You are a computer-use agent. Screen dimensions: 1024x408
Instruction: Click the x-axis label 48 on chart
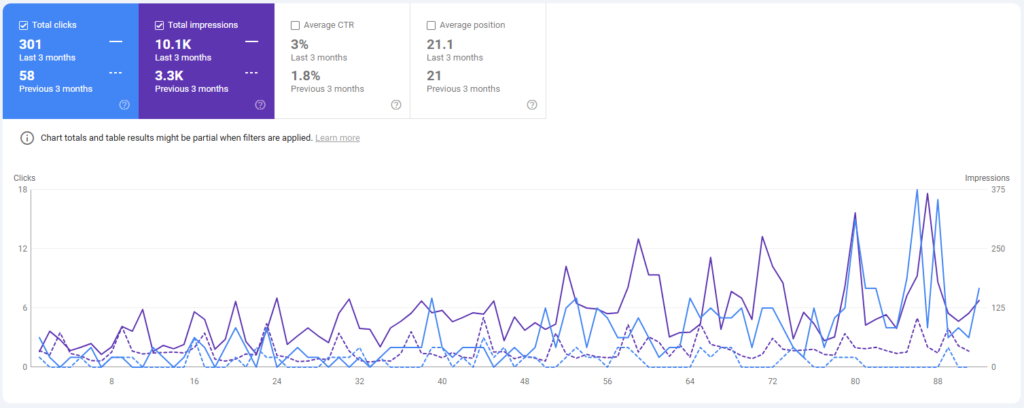pos(524,381)
